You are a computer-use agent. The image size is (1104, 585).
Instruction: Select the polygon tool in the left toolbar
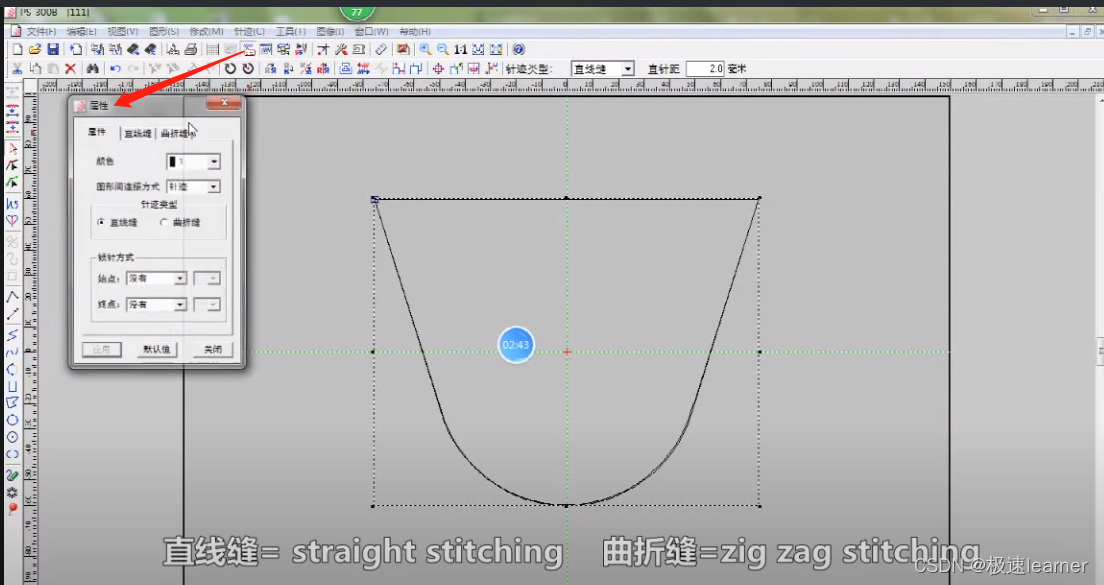tap(12, 403)
